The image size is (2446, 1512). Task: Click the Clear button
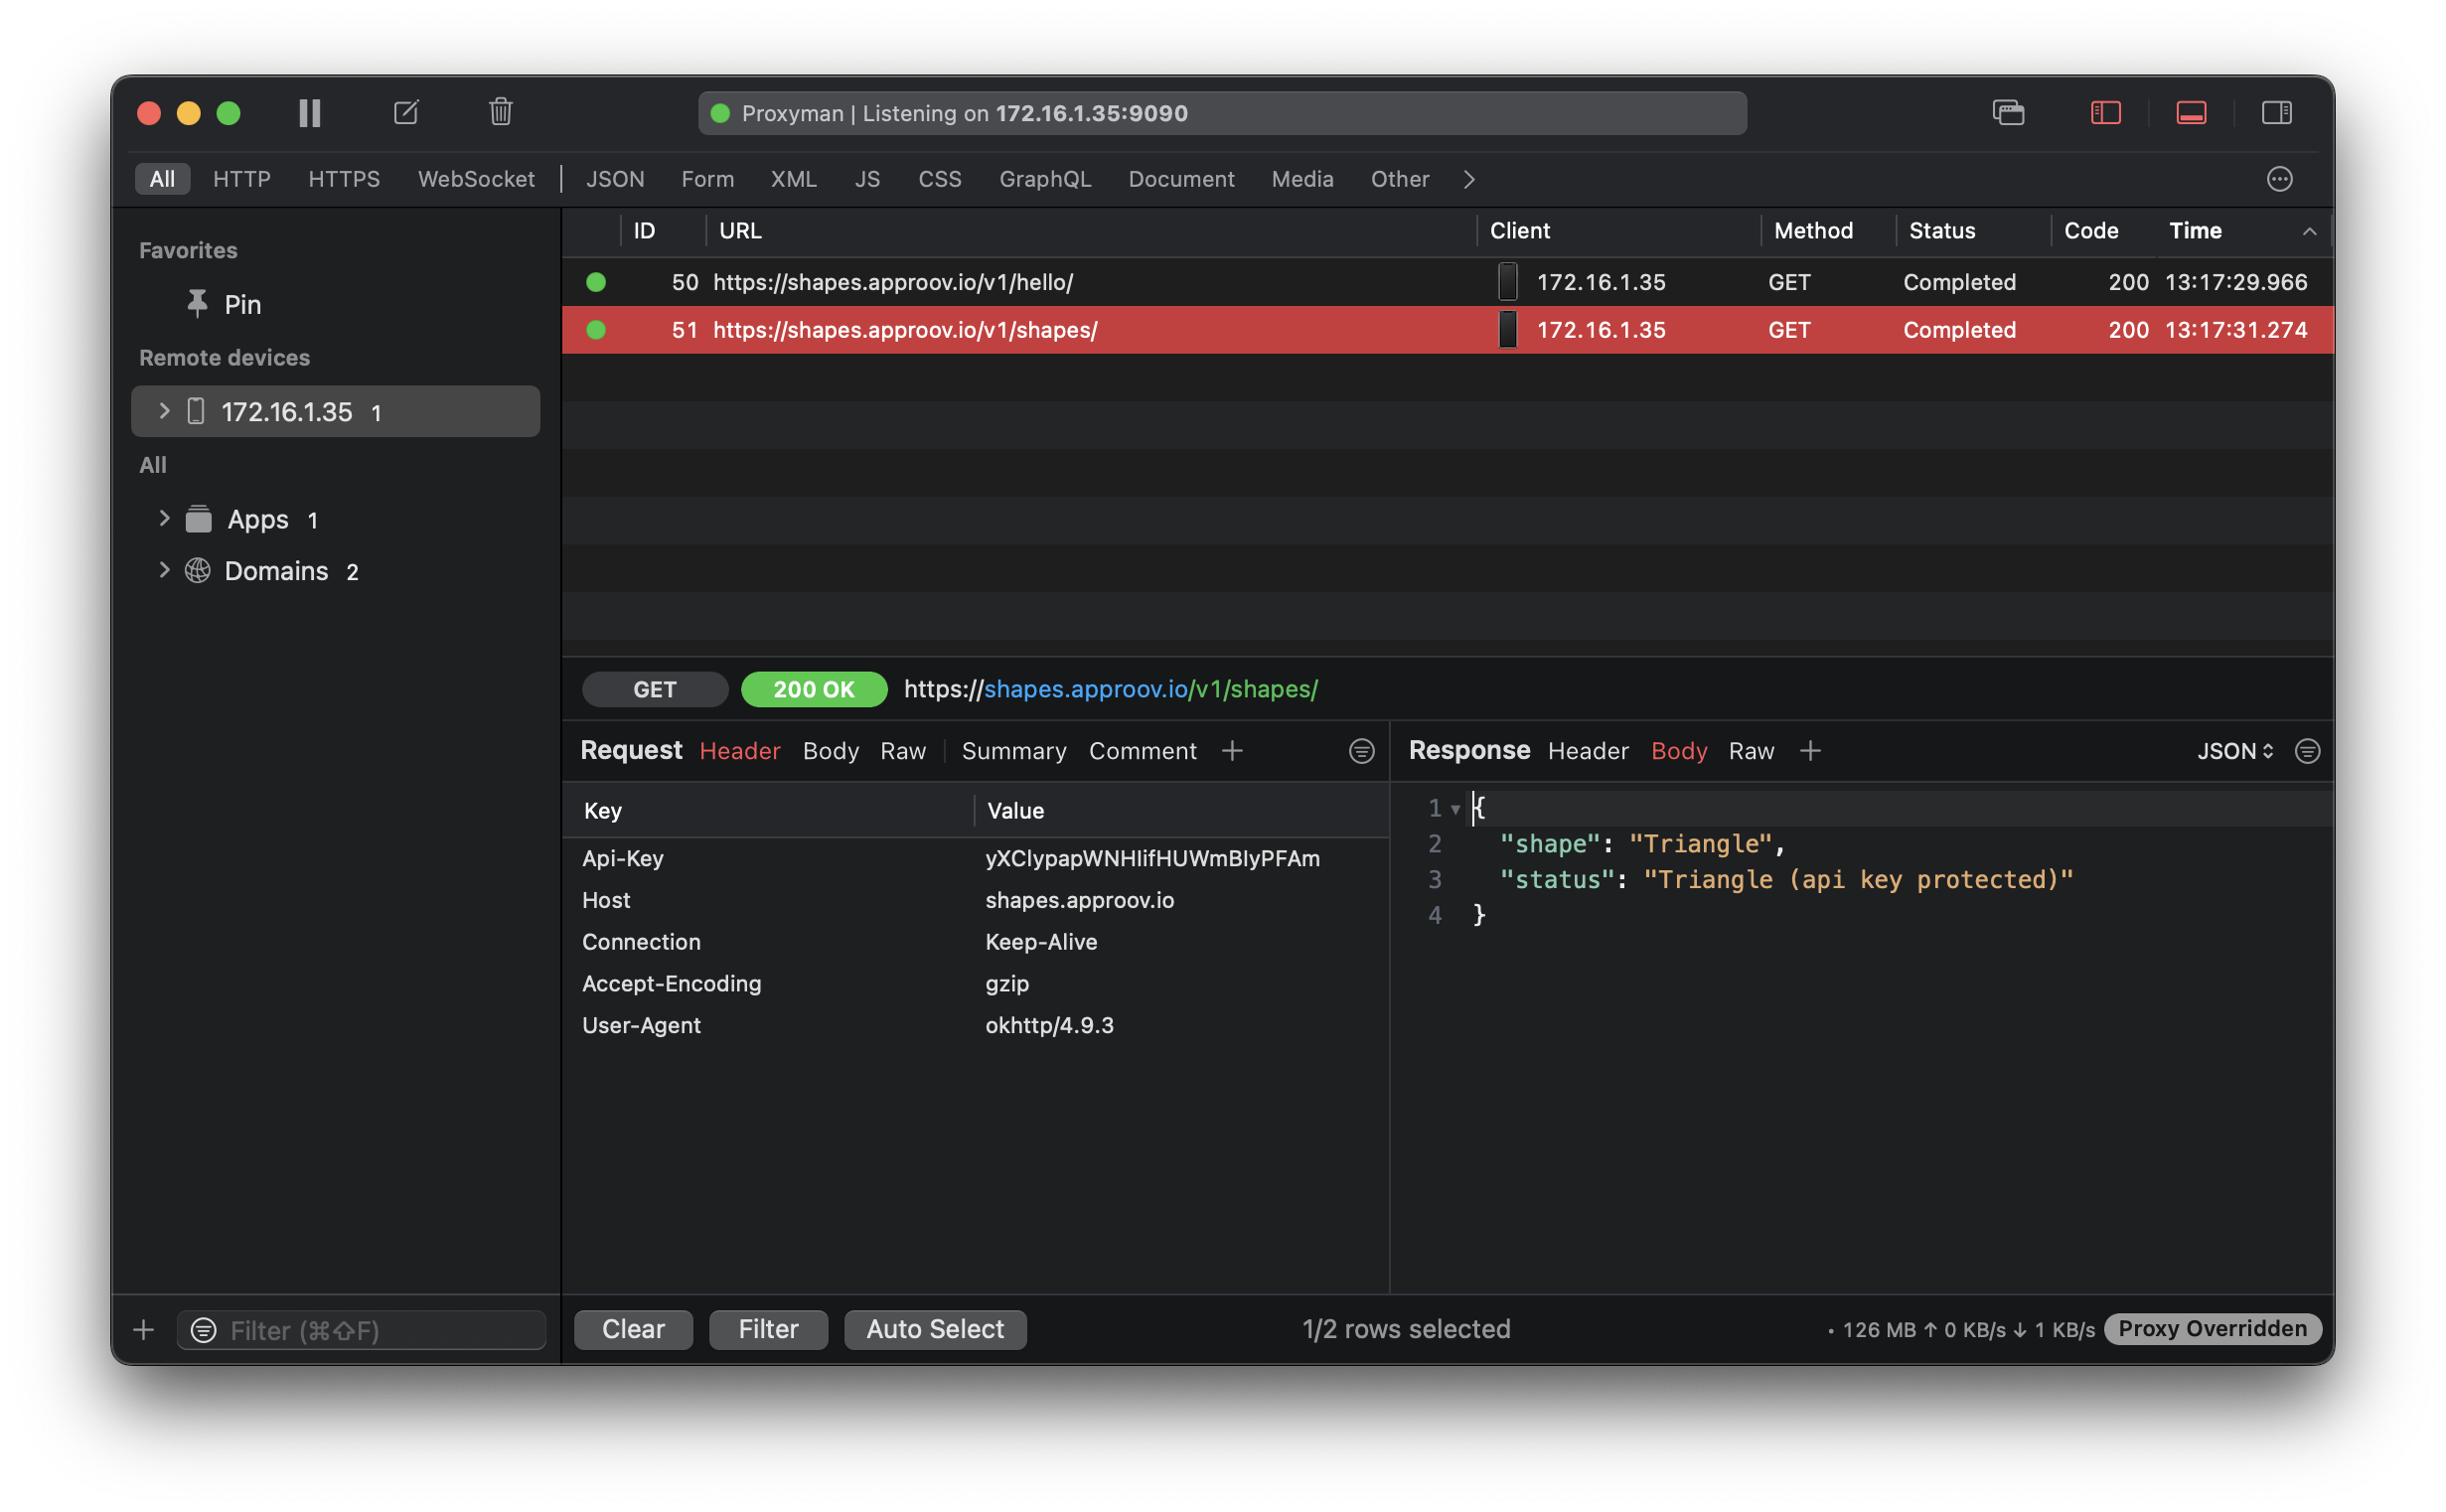[633, 1329]
